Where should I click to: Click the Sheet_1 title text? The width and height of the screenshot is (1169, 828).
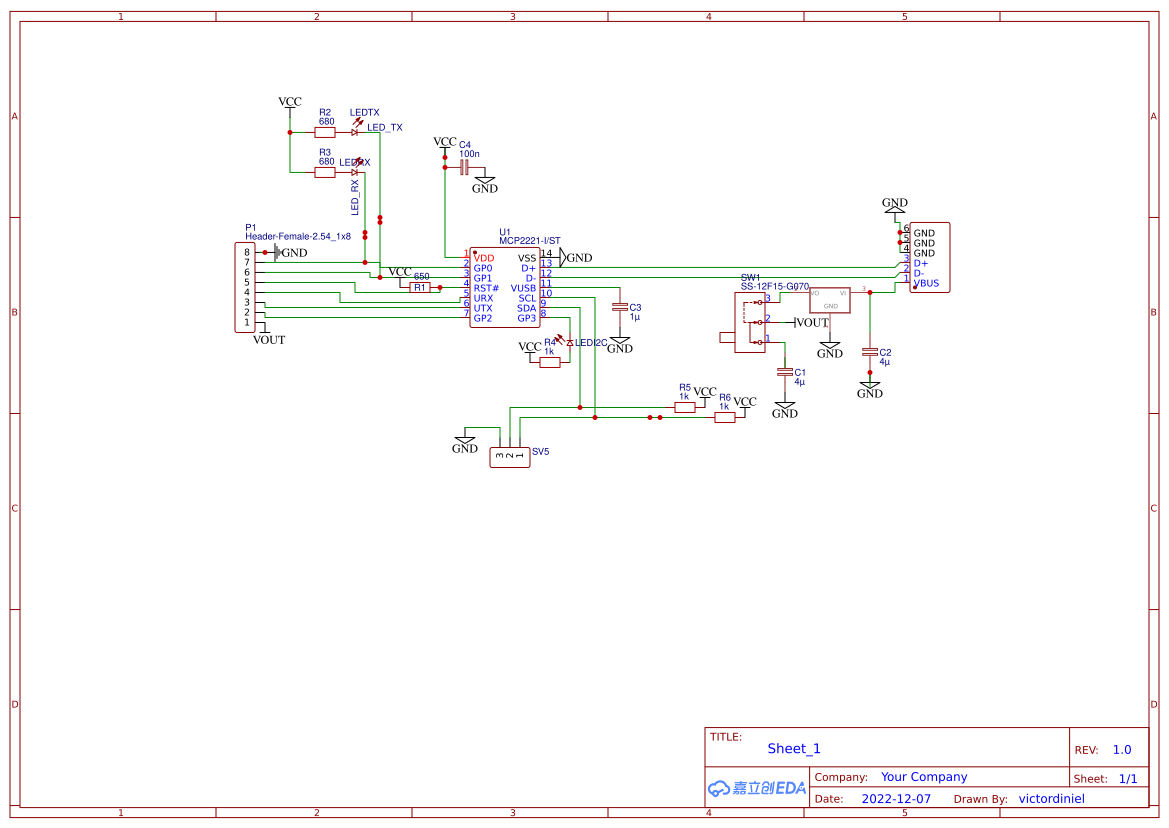click(794, 749)
